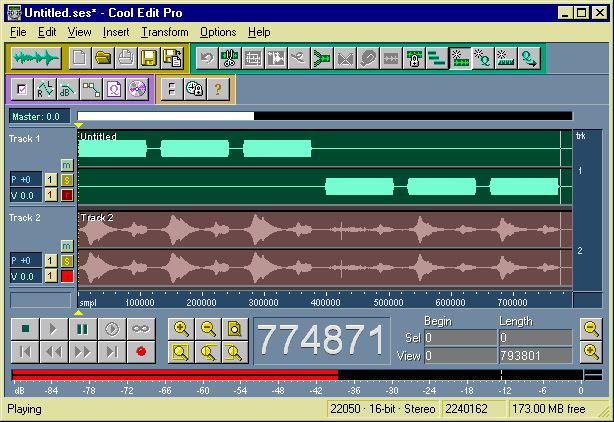This screenshot has height=422, width=614.
Task: Save the session with the floppy disk icon
Action: pyautogui.click(x=149, y=58)
